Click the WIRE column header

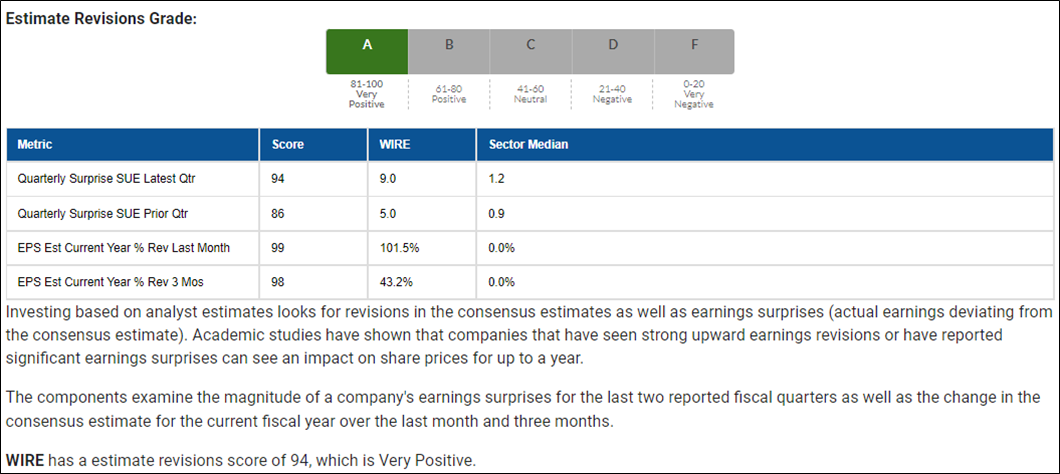(x=423, y=145)
